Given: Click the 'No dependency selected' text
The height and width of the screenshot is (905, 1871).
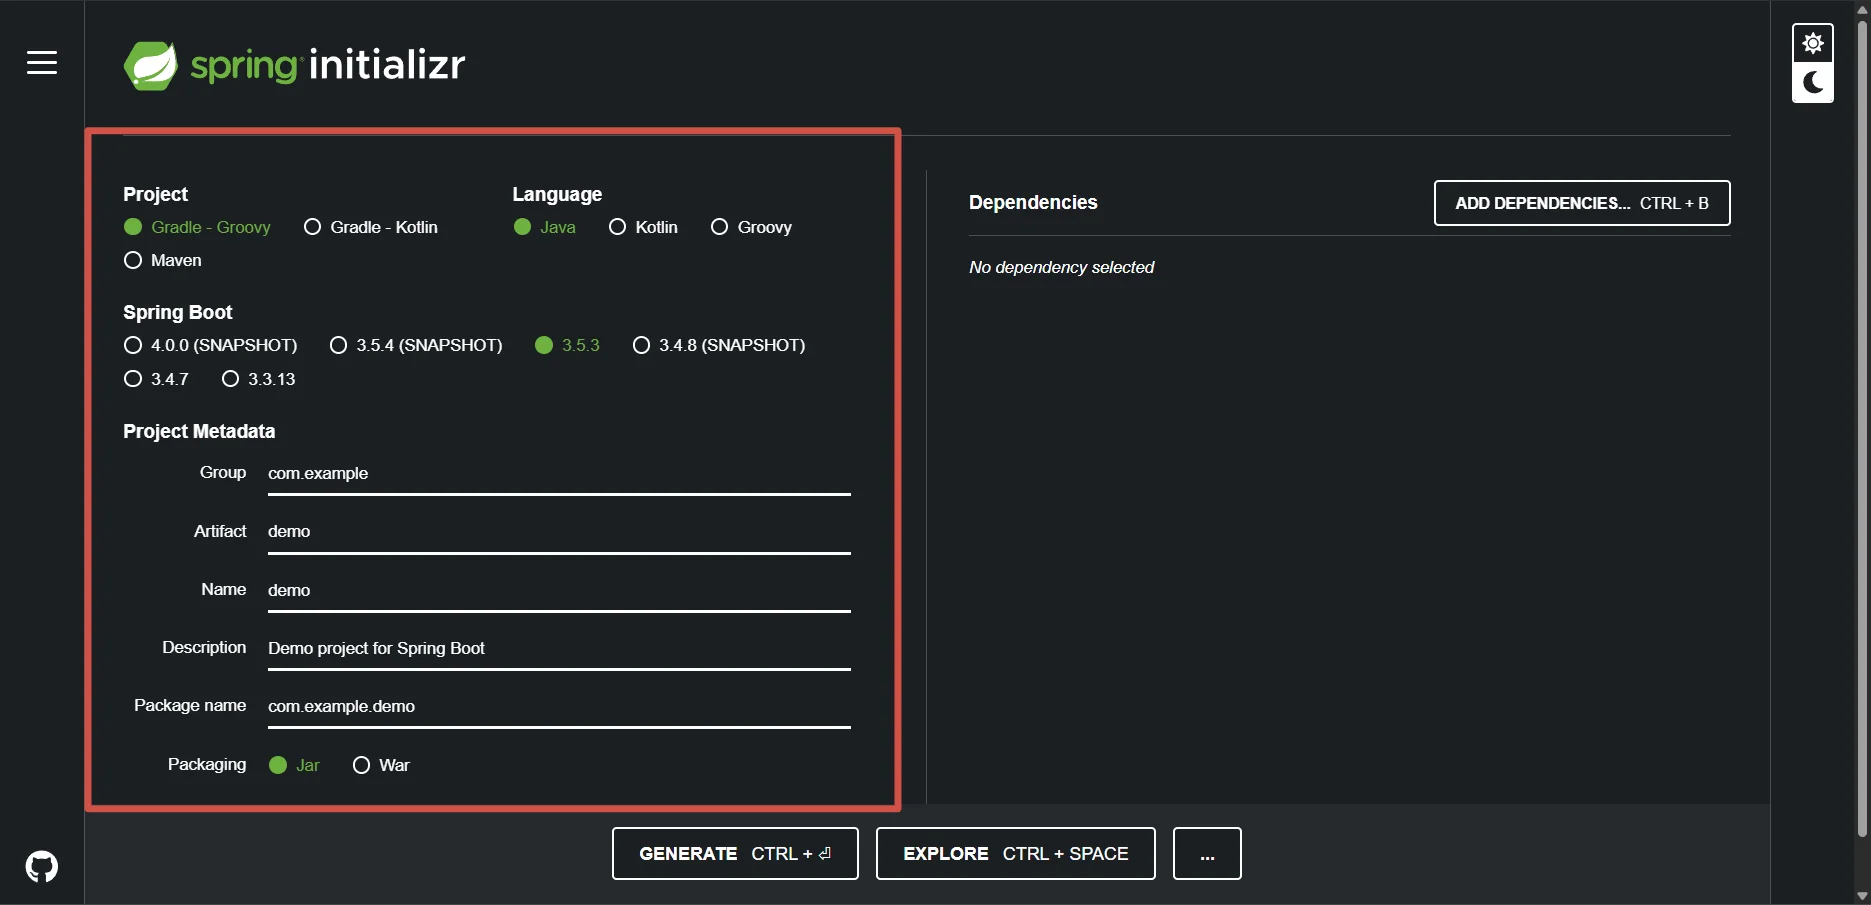Looking at the screenshot, I should [1061, 267].
